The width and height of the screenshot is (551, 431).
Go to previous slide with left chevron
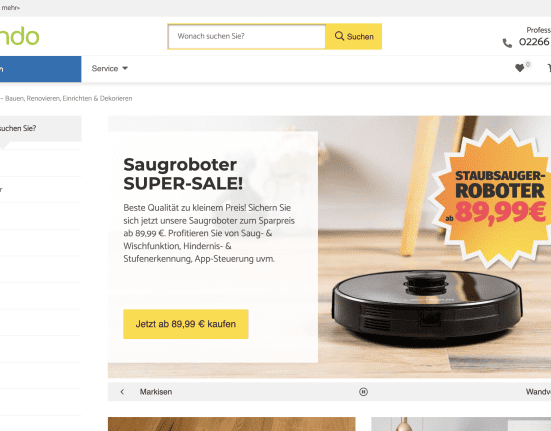pos(122,392)
